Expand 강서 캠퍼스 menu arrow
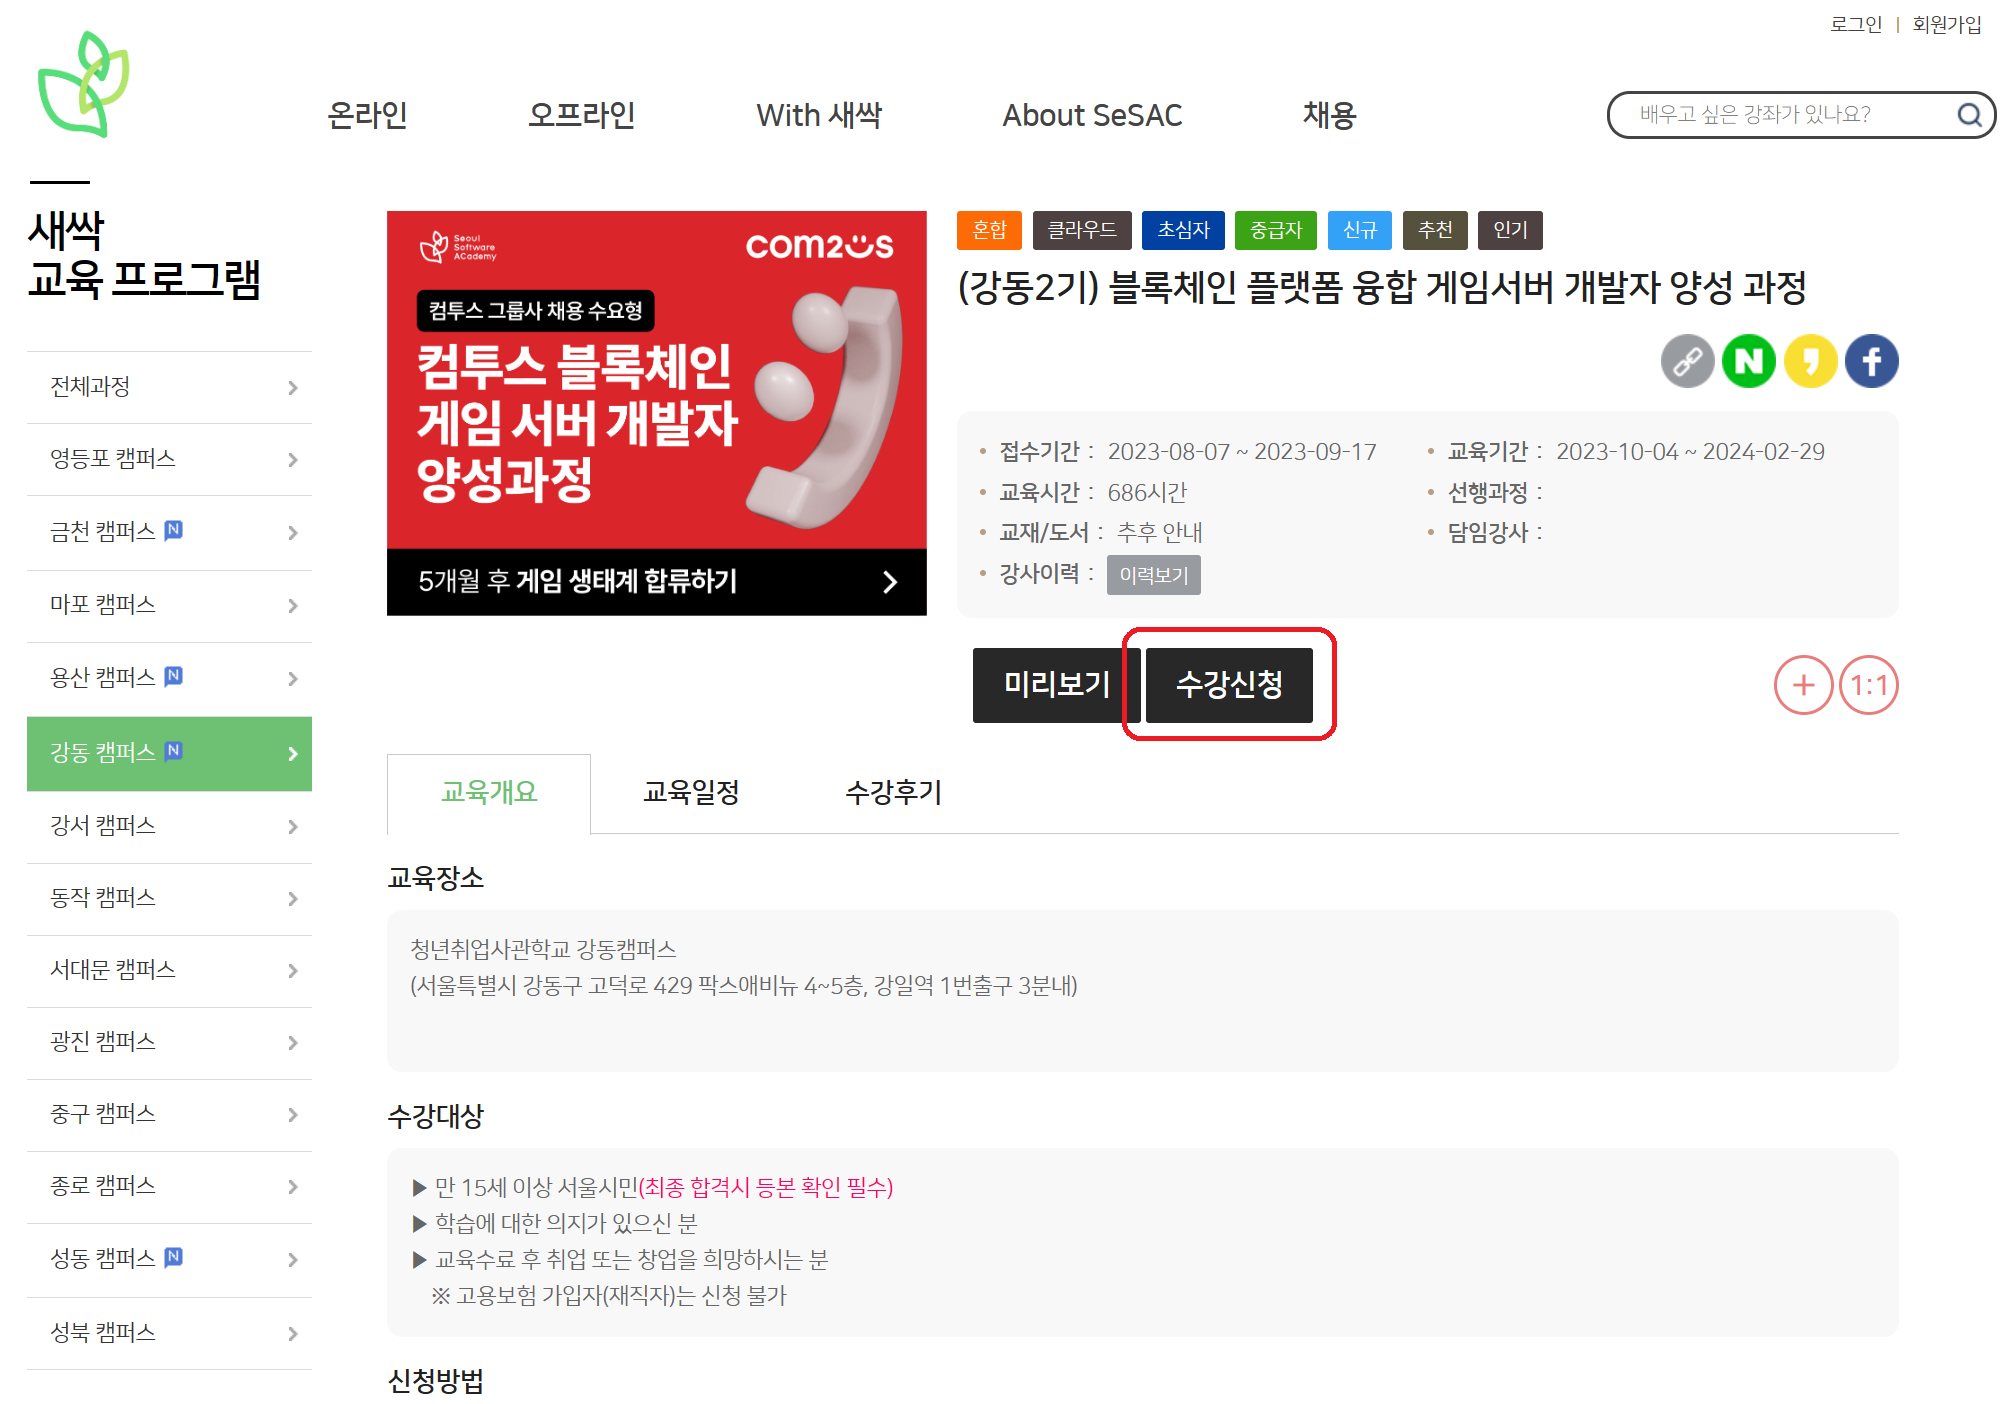Screen dimensions: 2012x1404 pyautogui.click(x=292, y=827)
